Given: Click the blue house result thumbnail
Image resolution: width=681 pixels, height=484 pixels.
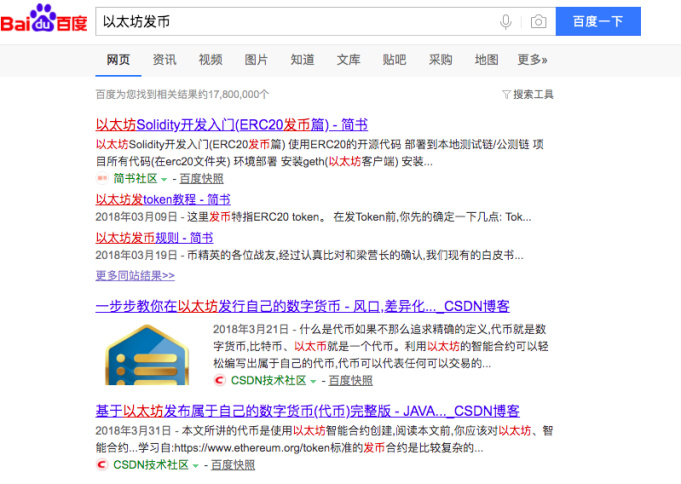Looking at the screenshot, I should [147, 354].
